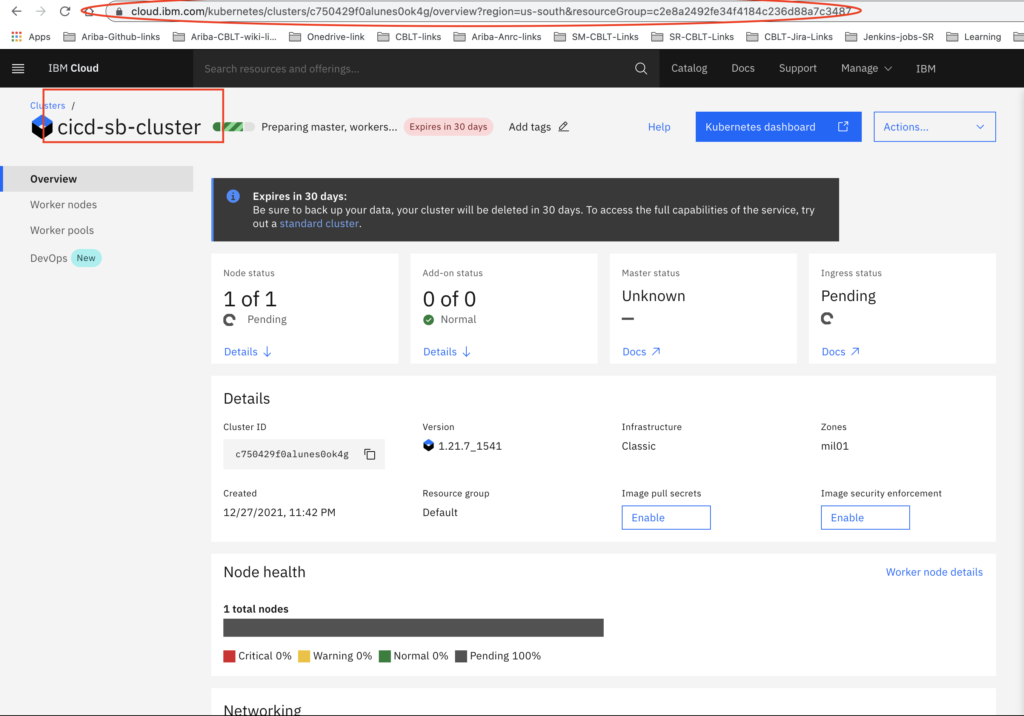Copy the Cluster ID using the copy icon
This screenshot has height=716, width=1024.
(370, 453)
